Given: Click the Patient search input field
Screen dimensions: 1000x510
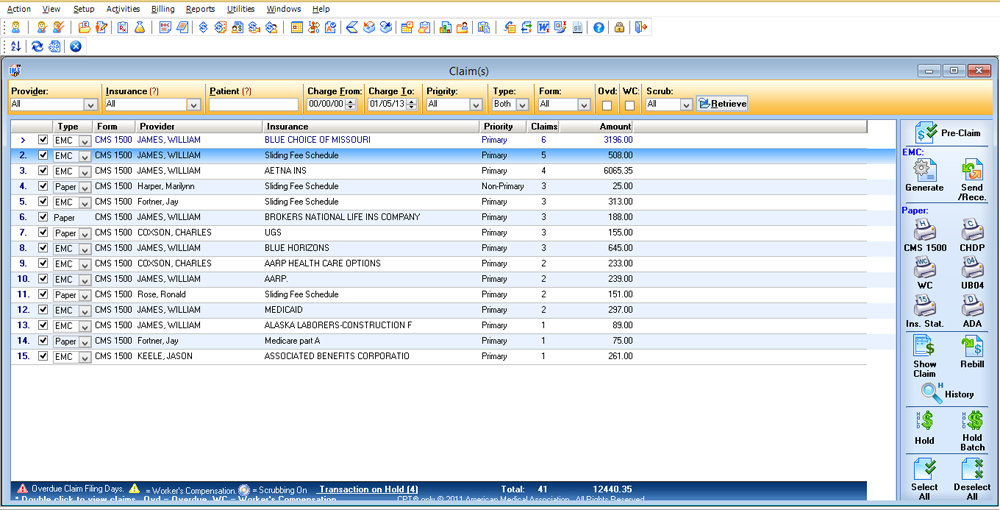Looking at the screenshot, I should click(253, 104).
